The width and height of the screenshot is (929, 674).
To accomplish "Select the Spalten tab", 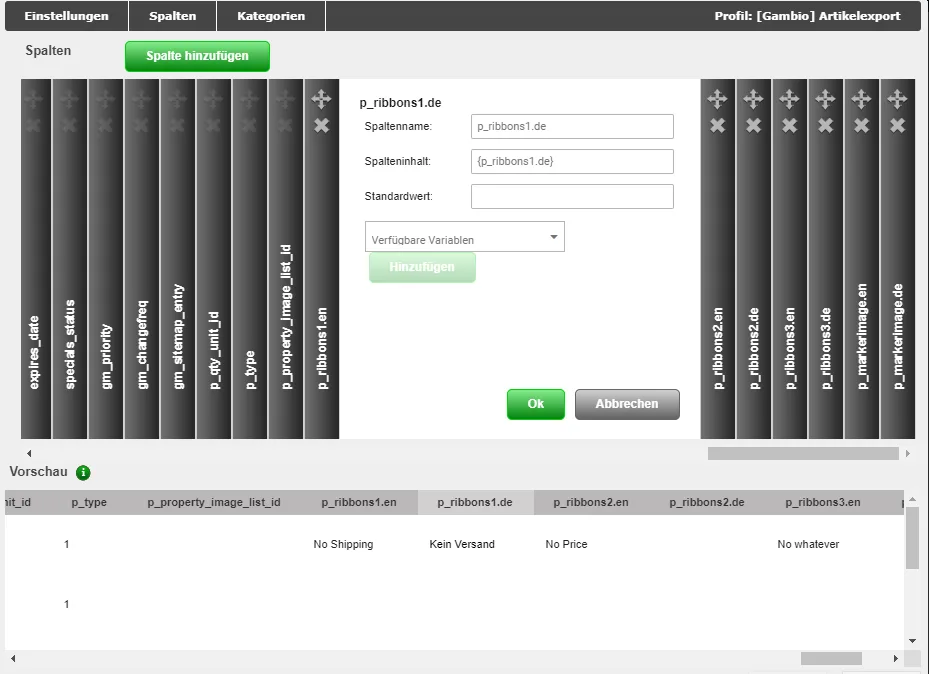I will pos(172,16).
